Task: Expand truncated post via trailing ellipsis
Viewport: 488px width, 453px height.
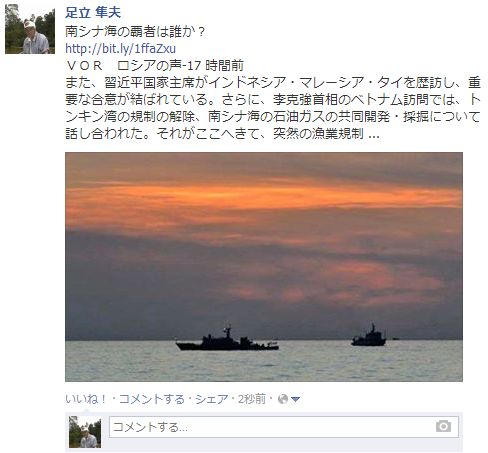Action: [x=374, y=134]
